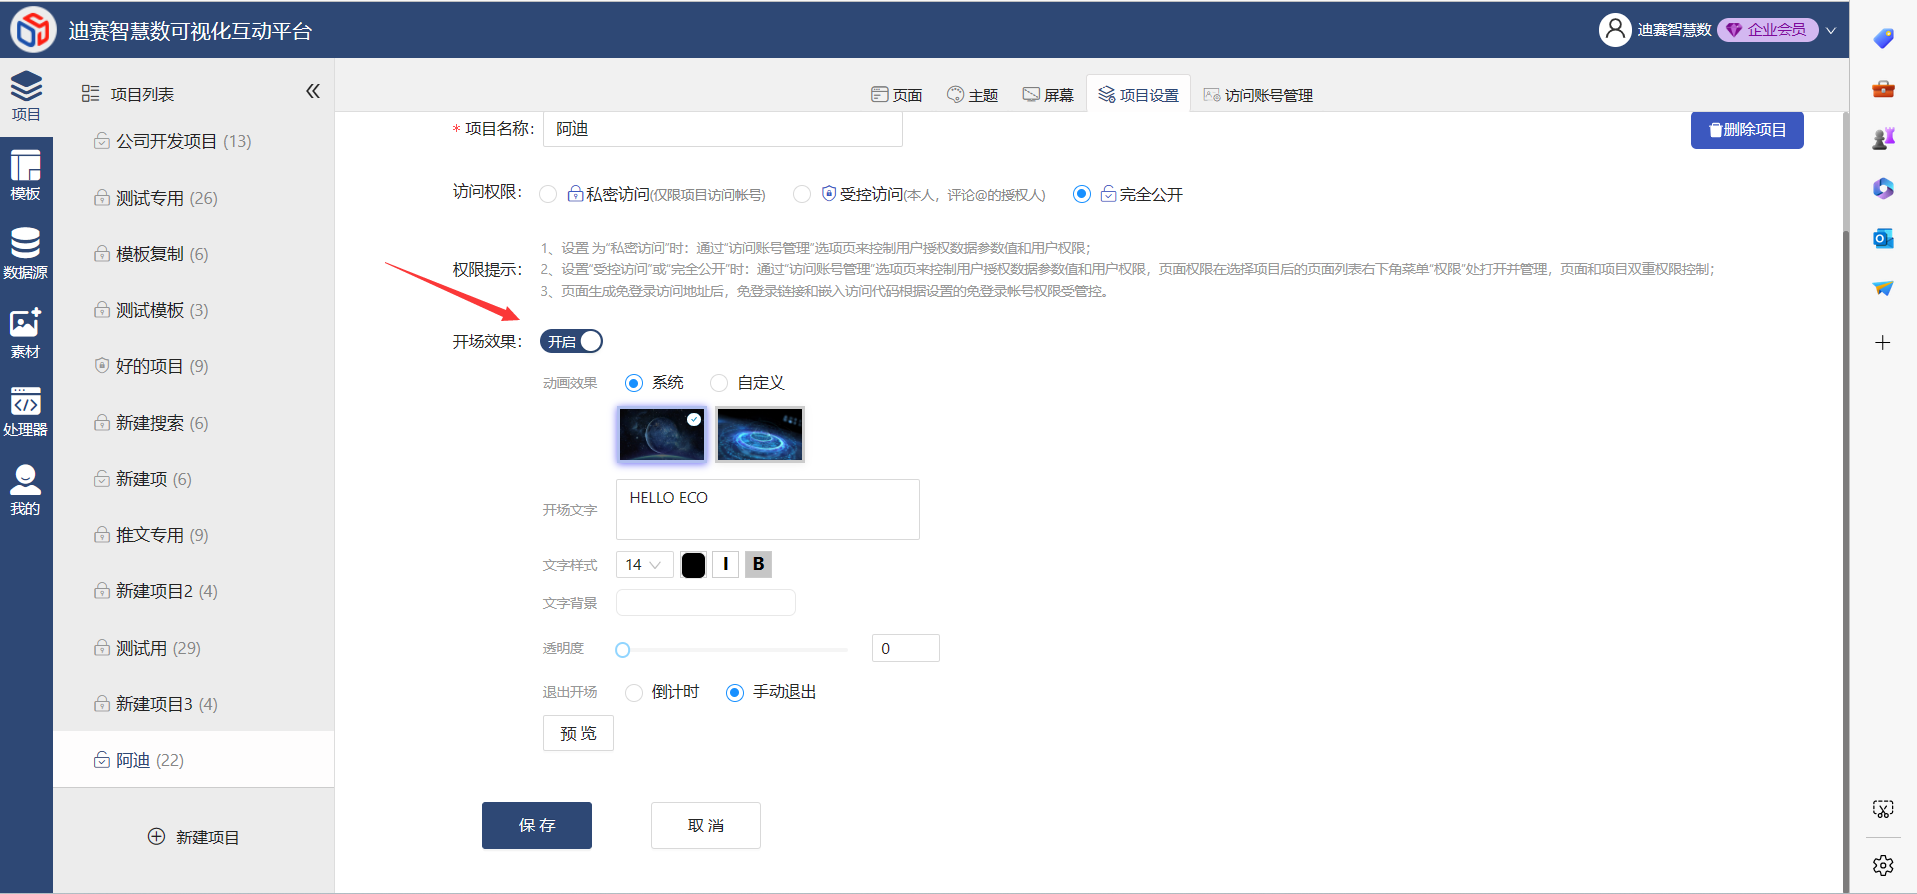
Task: Click the paper plane icon in sidebar
Action: coord(1883,288)
